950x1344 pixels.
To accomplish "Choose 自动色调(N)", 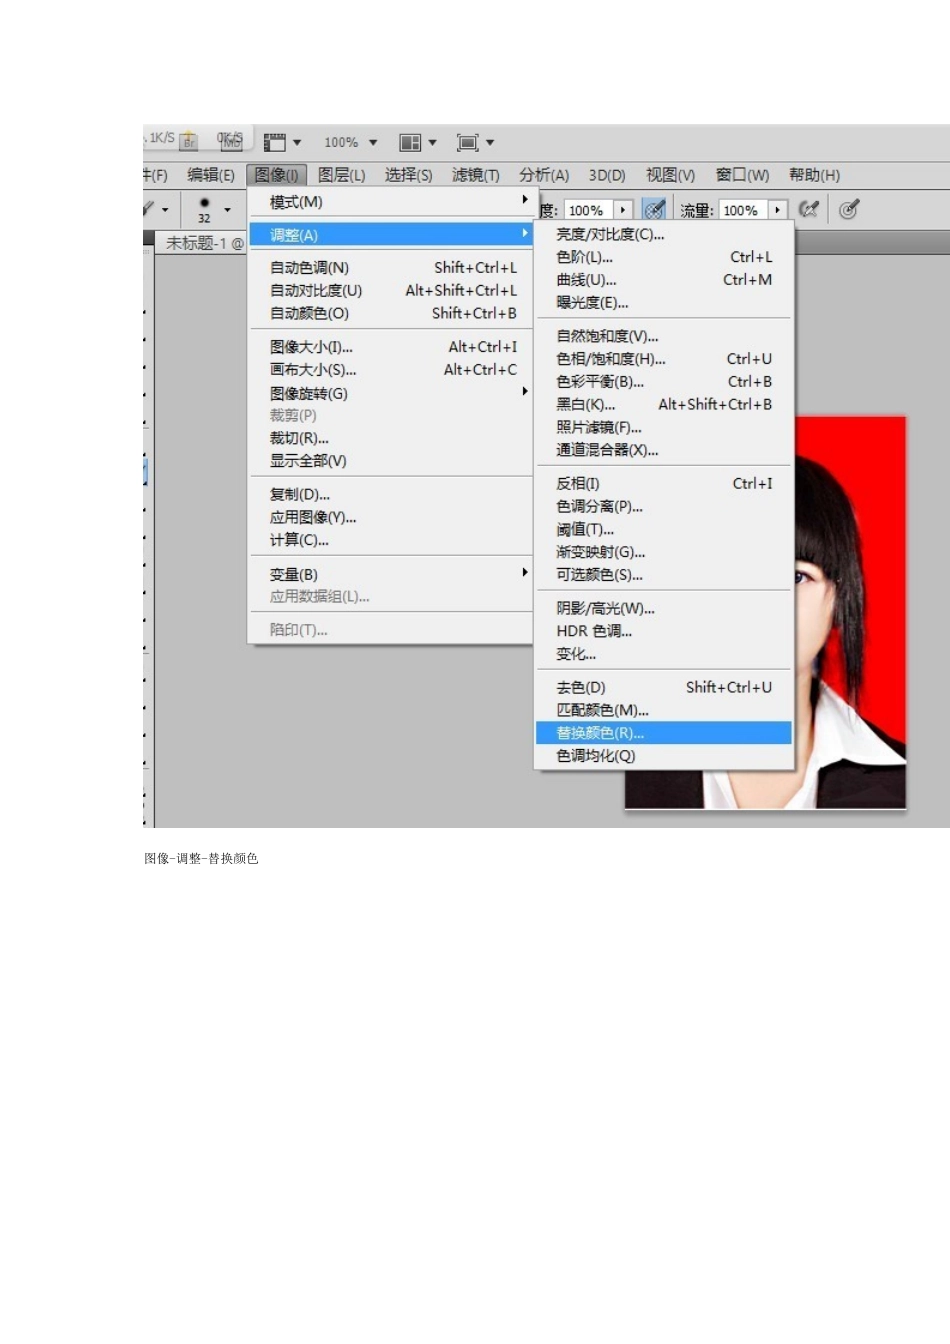I will tap(391, 268).
